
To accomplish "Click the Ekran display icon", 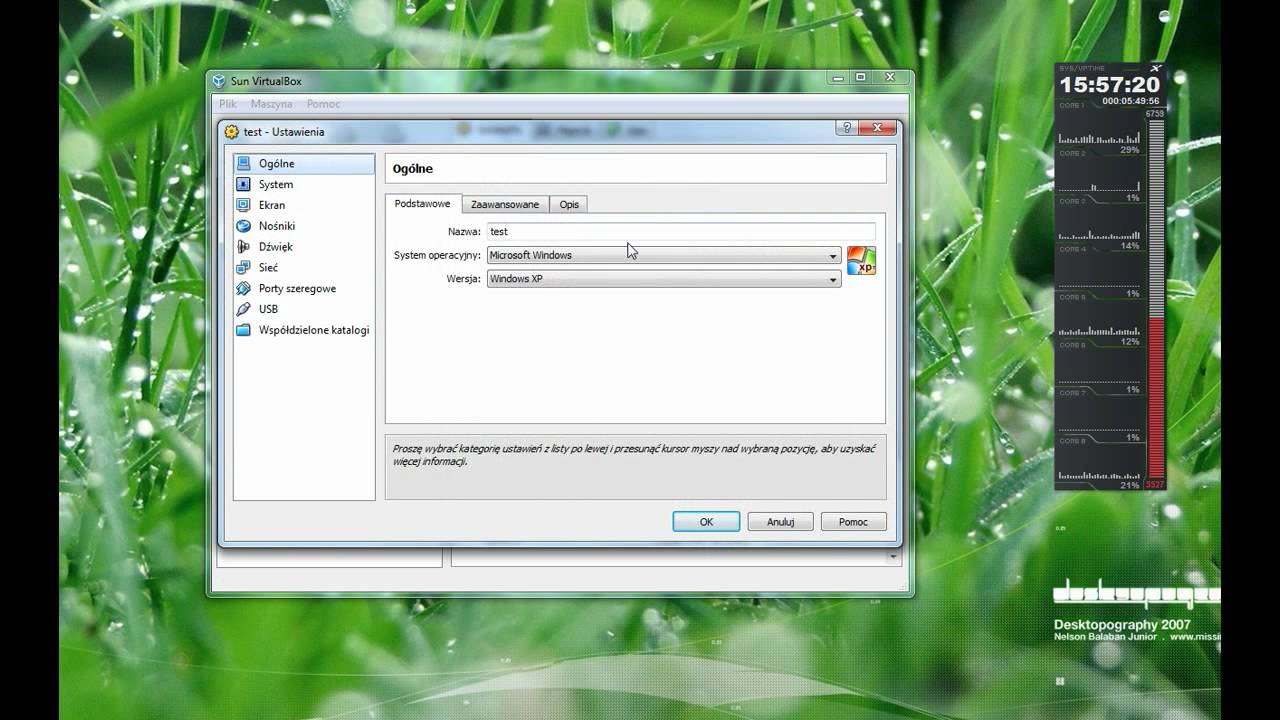I will [243, 205].
